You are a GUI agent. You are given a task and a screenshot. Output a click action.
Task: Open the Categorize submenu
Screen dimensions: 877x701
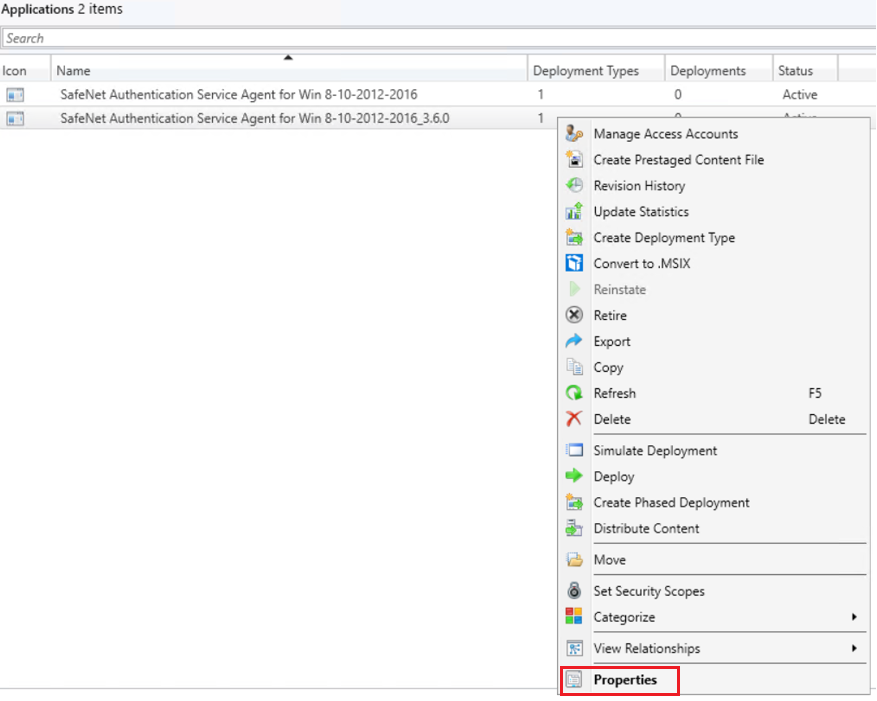tap(714, 617)
